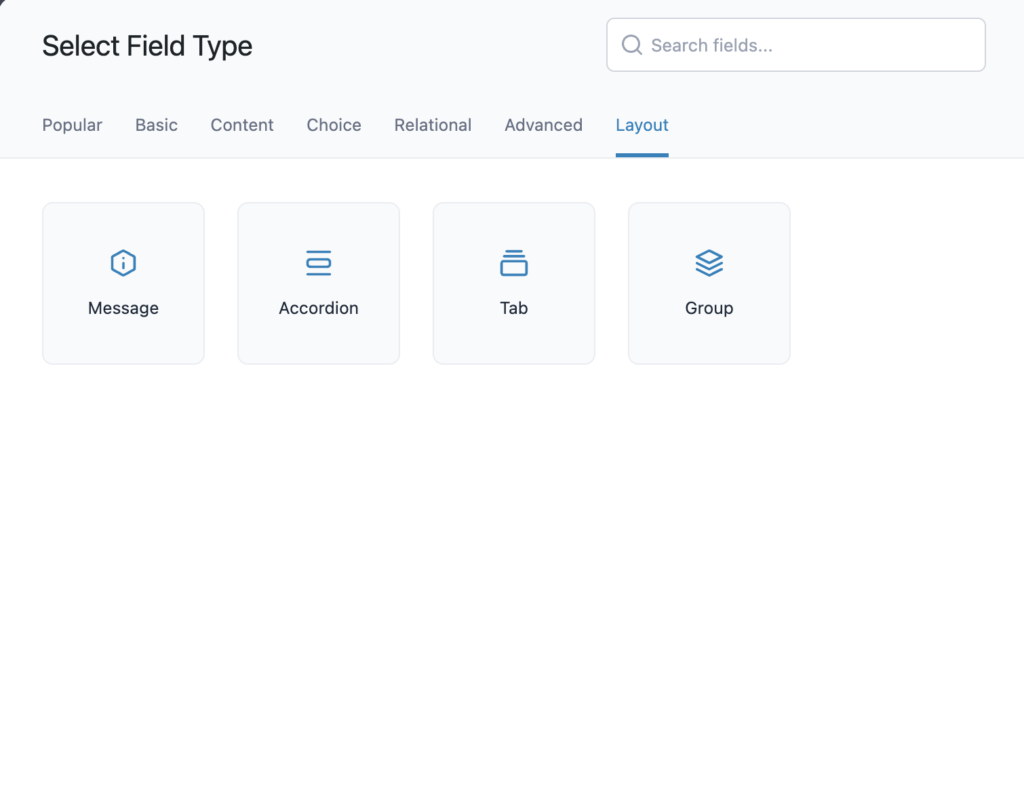Choose the Message label text
Viewport: 1024px width, 796px height.
pyautogui.click(x=123, y=308)
